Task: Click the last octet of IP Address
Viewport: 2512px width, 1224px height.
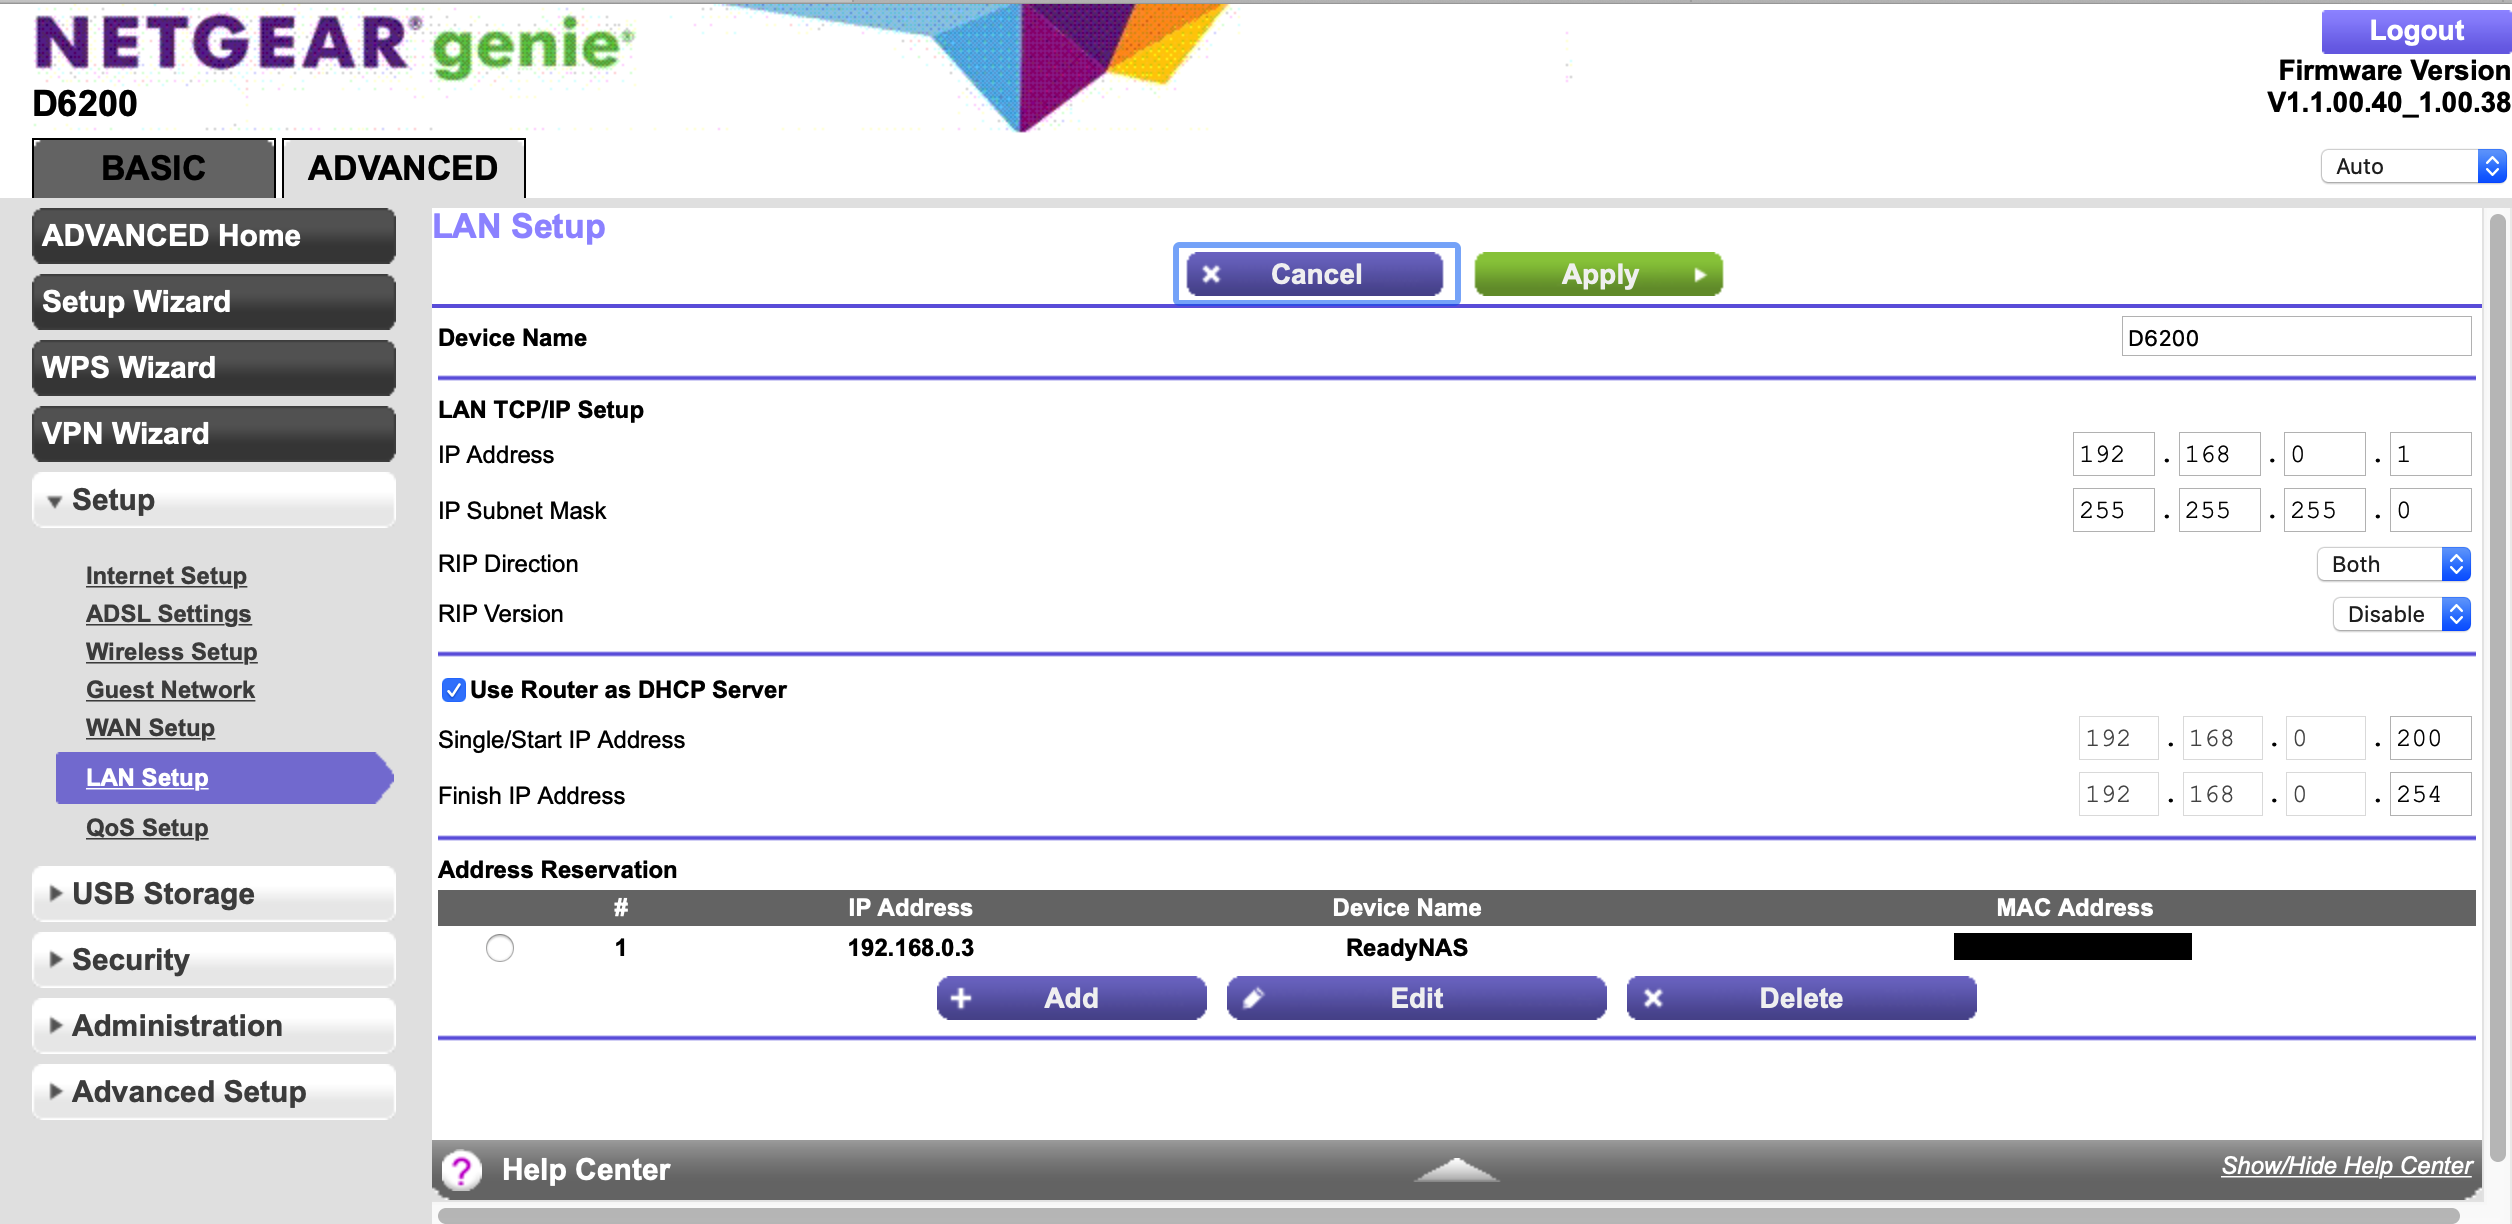Action: (x=2430, y=454)
